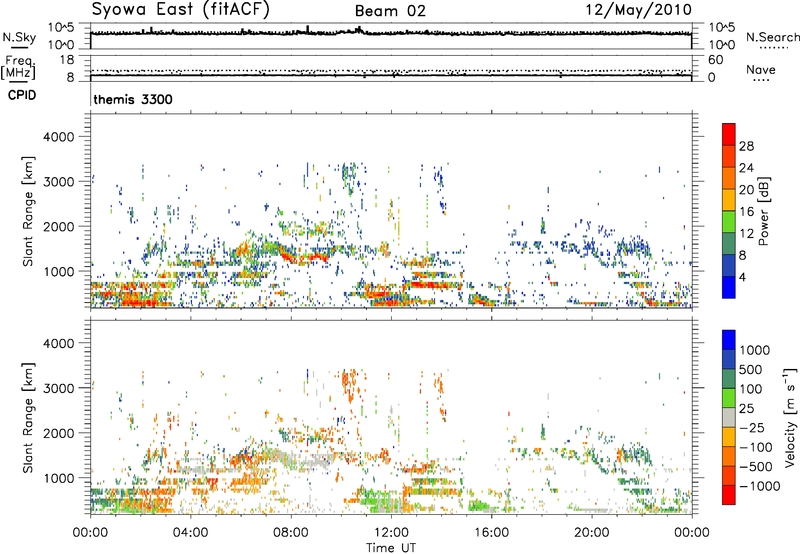Click the '4' power colorbar tick value
The height and width of the screenshot is (554, 800).
click(742, 277)
